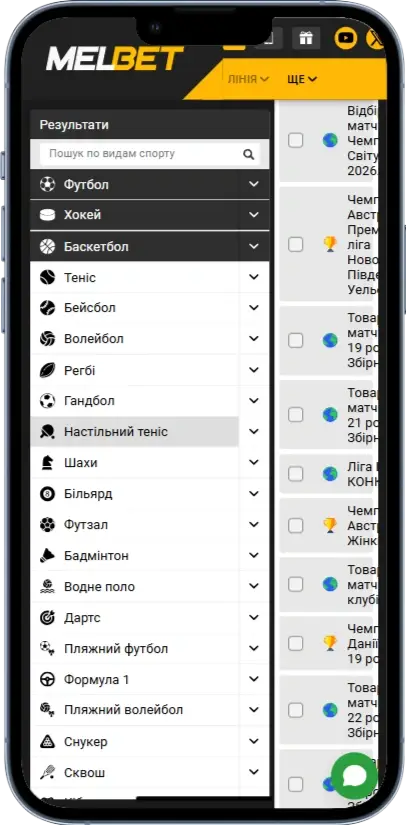The image size is (406, 825).
Task: Click the search magnifier icon
Action: [249, 154]
